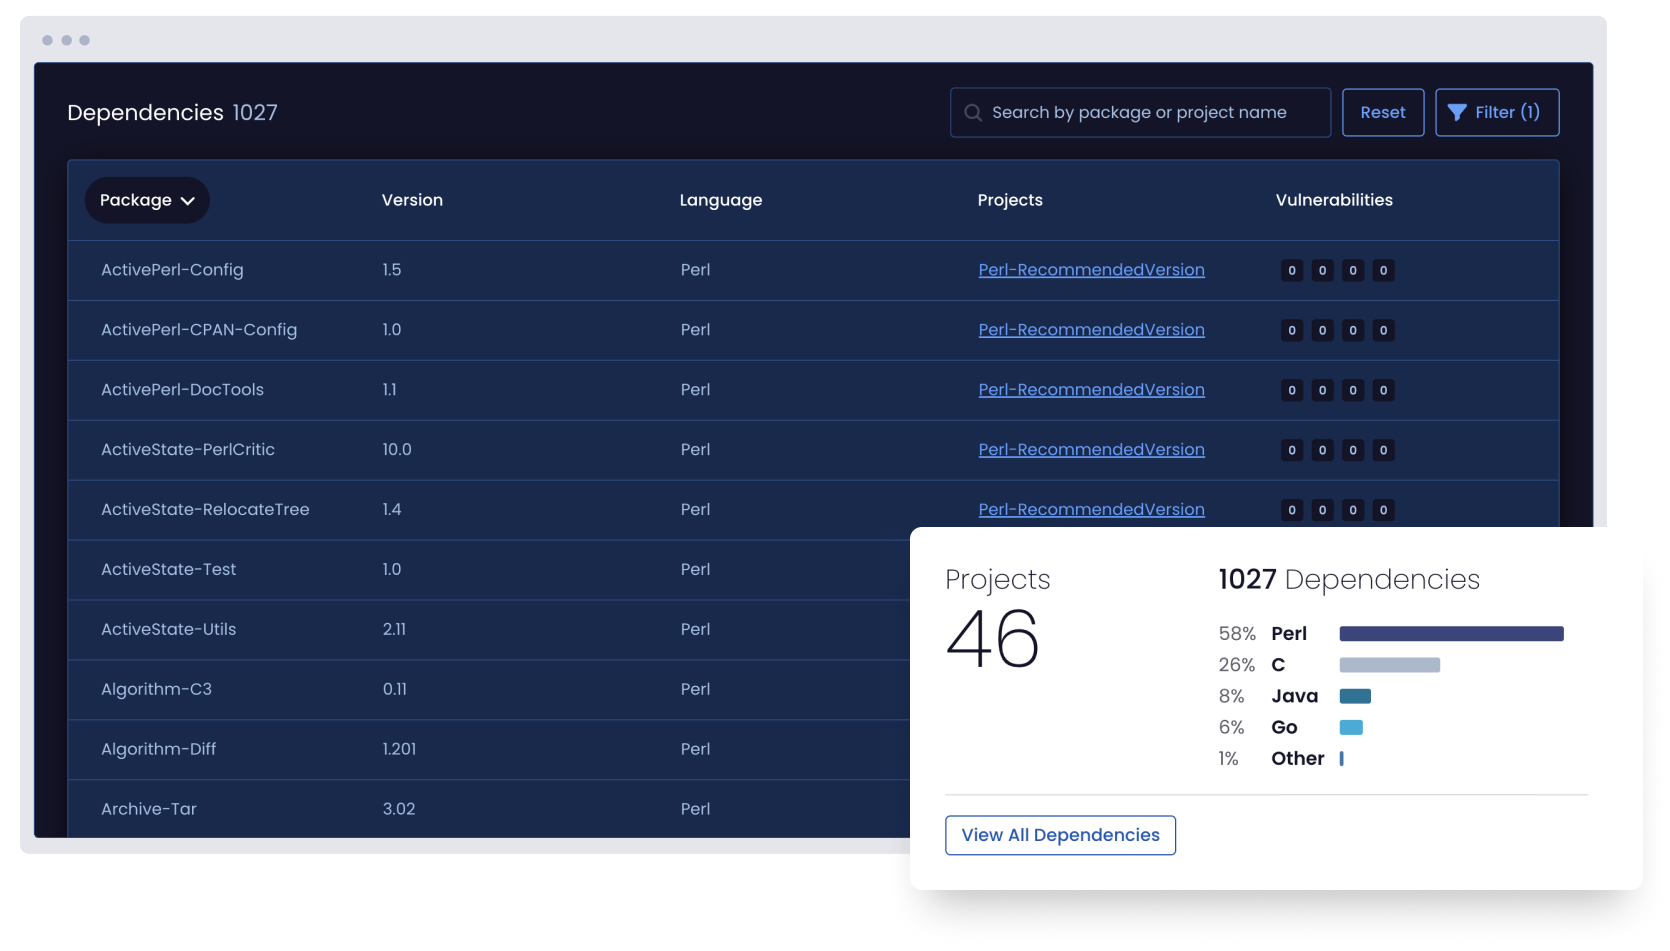Image resolution: width=1670 pixels, height=951 pixels.
Task: Open the Filter (1) options
Action: click(1497, 113)
